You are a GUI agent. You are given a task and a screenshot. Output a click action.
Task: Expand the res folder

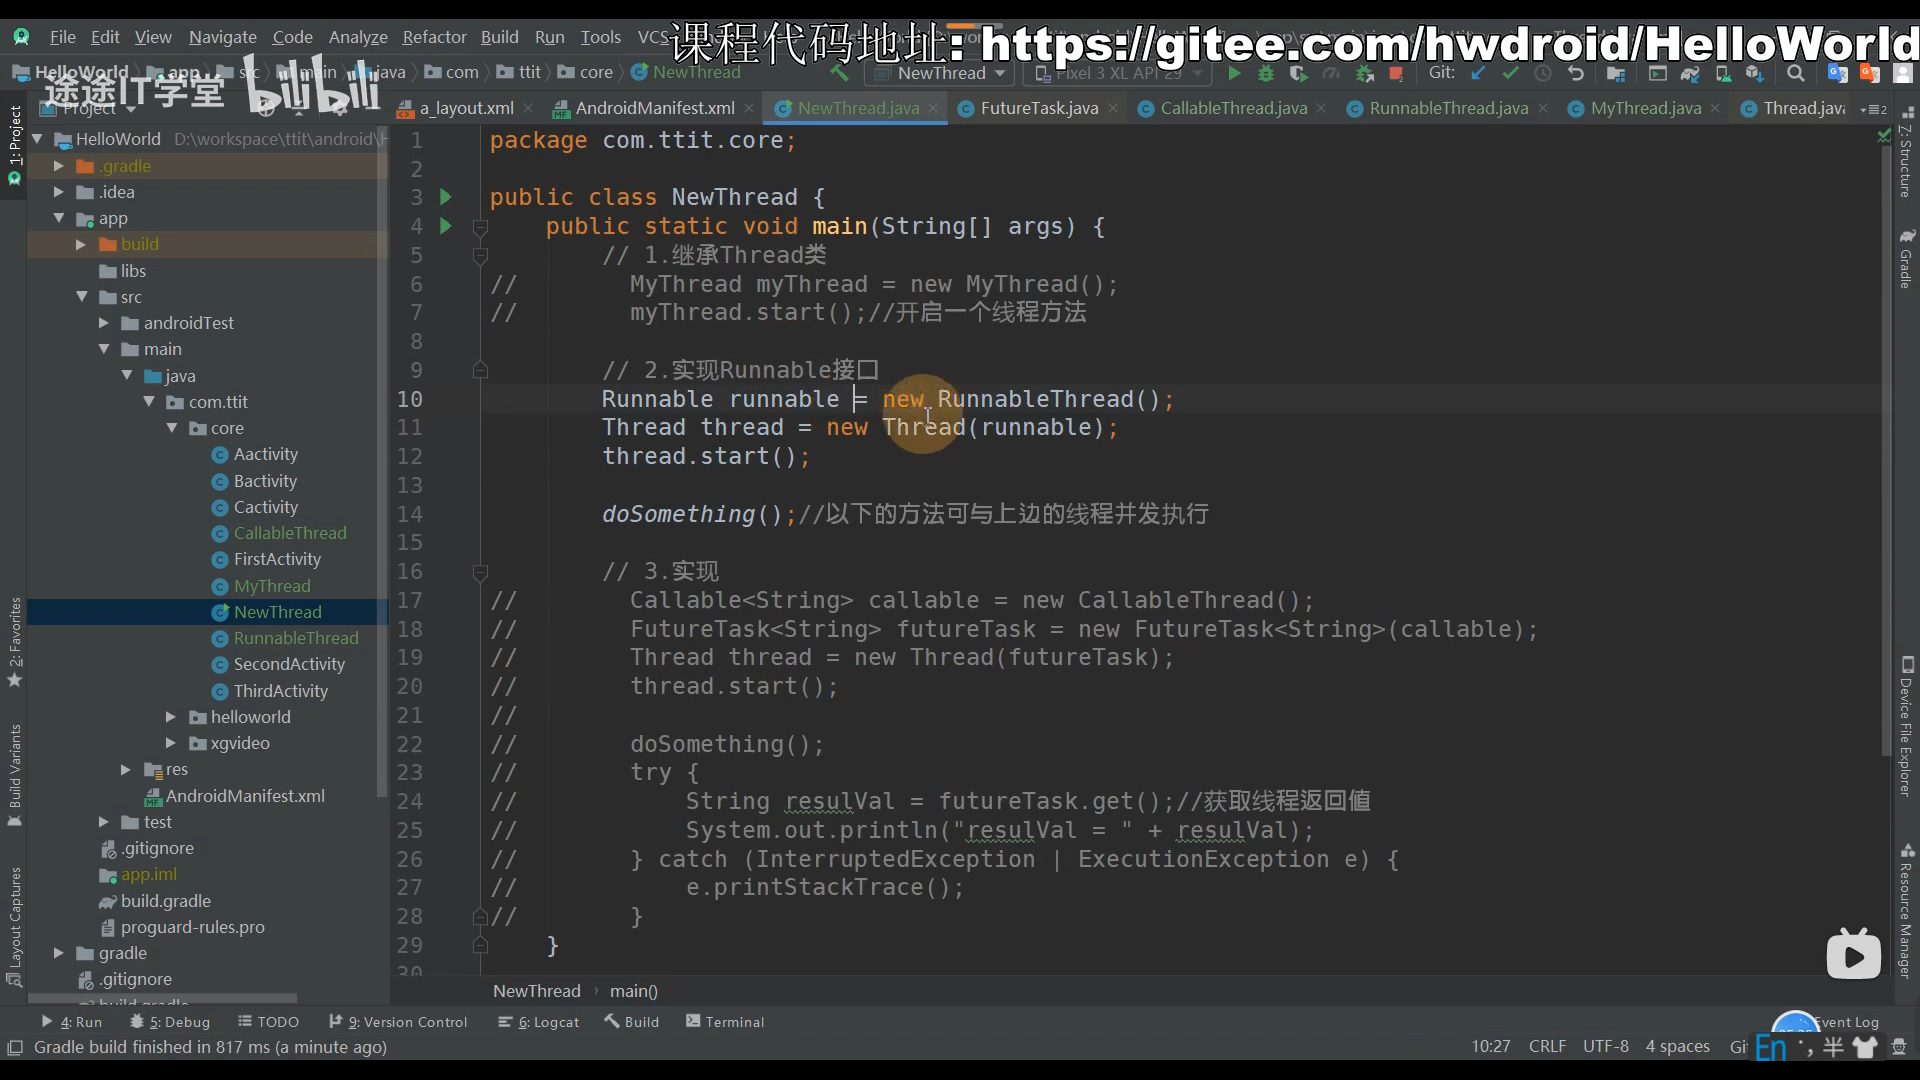tap(125, 769)
